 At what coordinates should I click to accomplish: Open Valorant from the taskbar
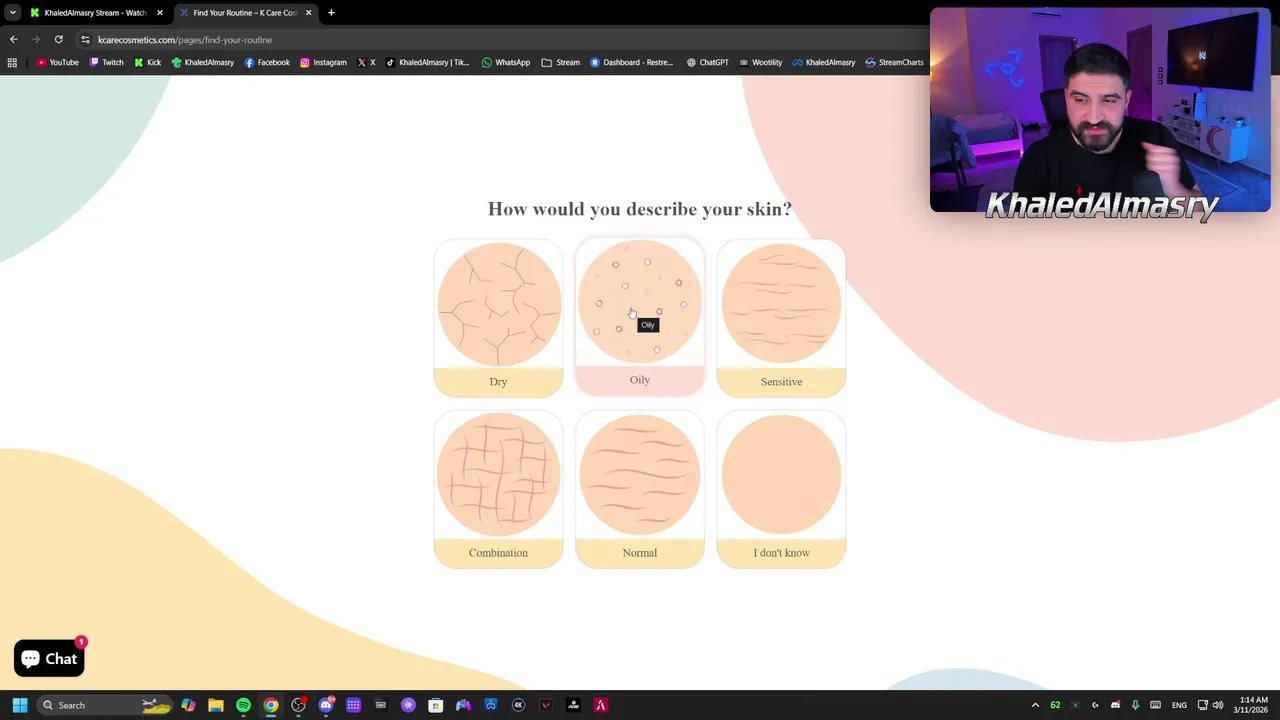click(546, 705)
